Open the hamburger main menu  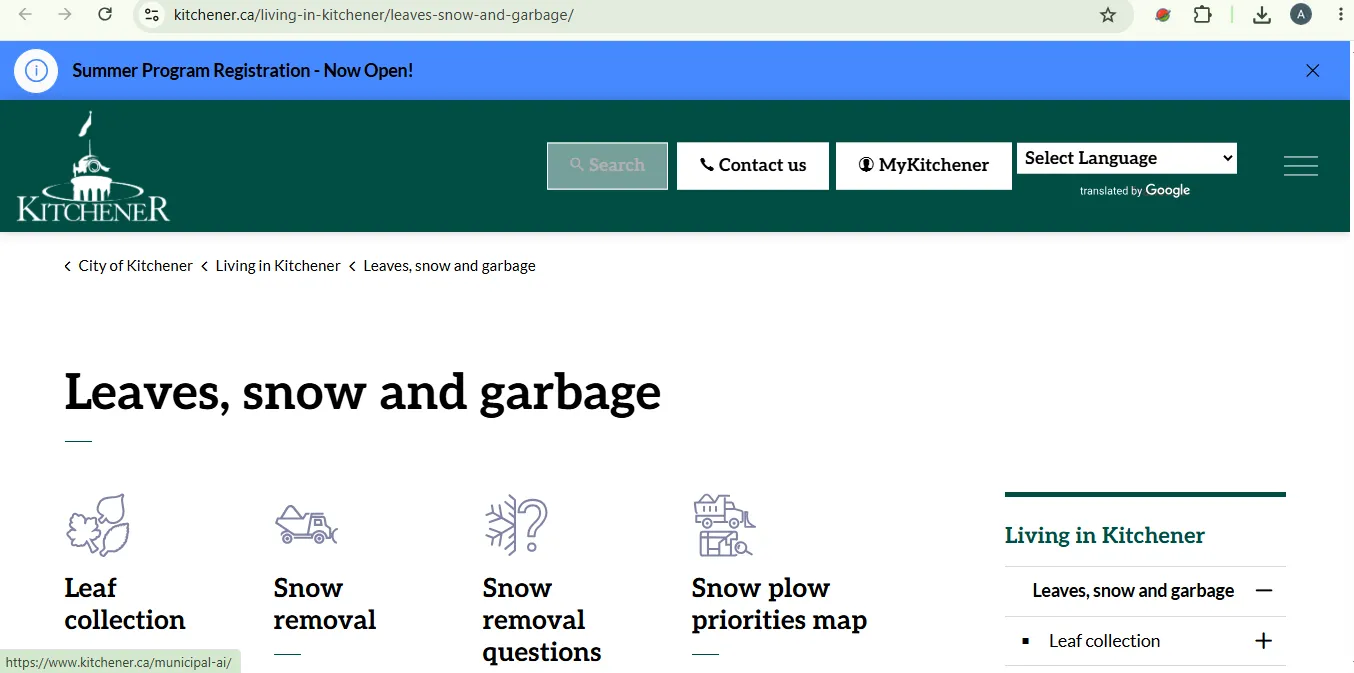coord(1301,166)
